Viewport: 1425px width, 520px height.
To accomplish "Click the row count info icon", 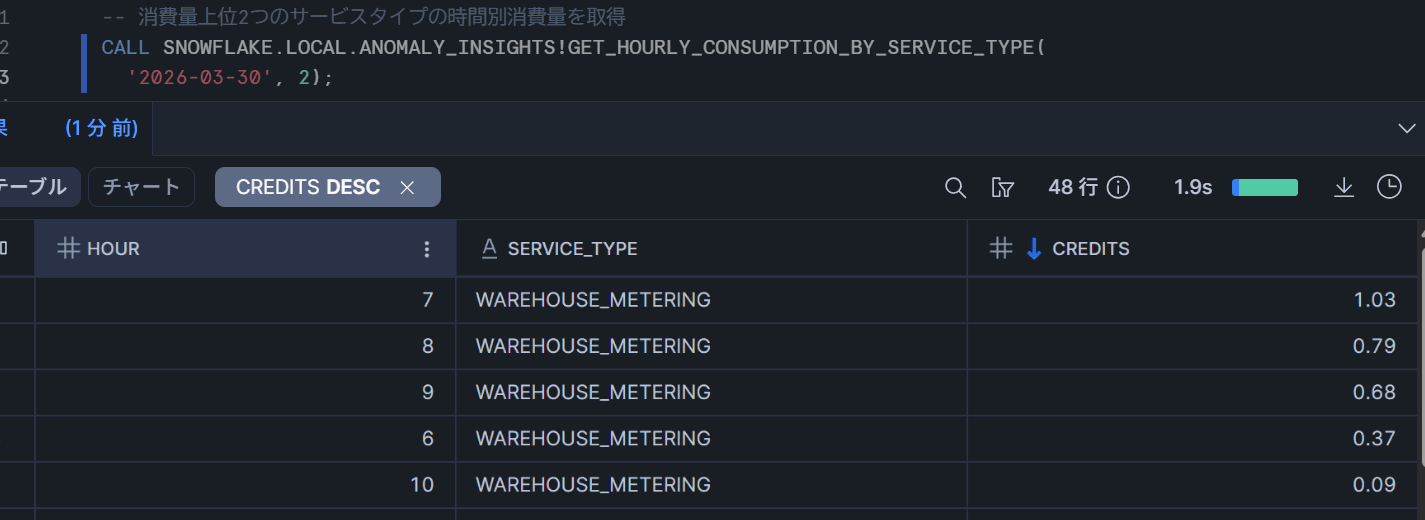I will 1119,187.
